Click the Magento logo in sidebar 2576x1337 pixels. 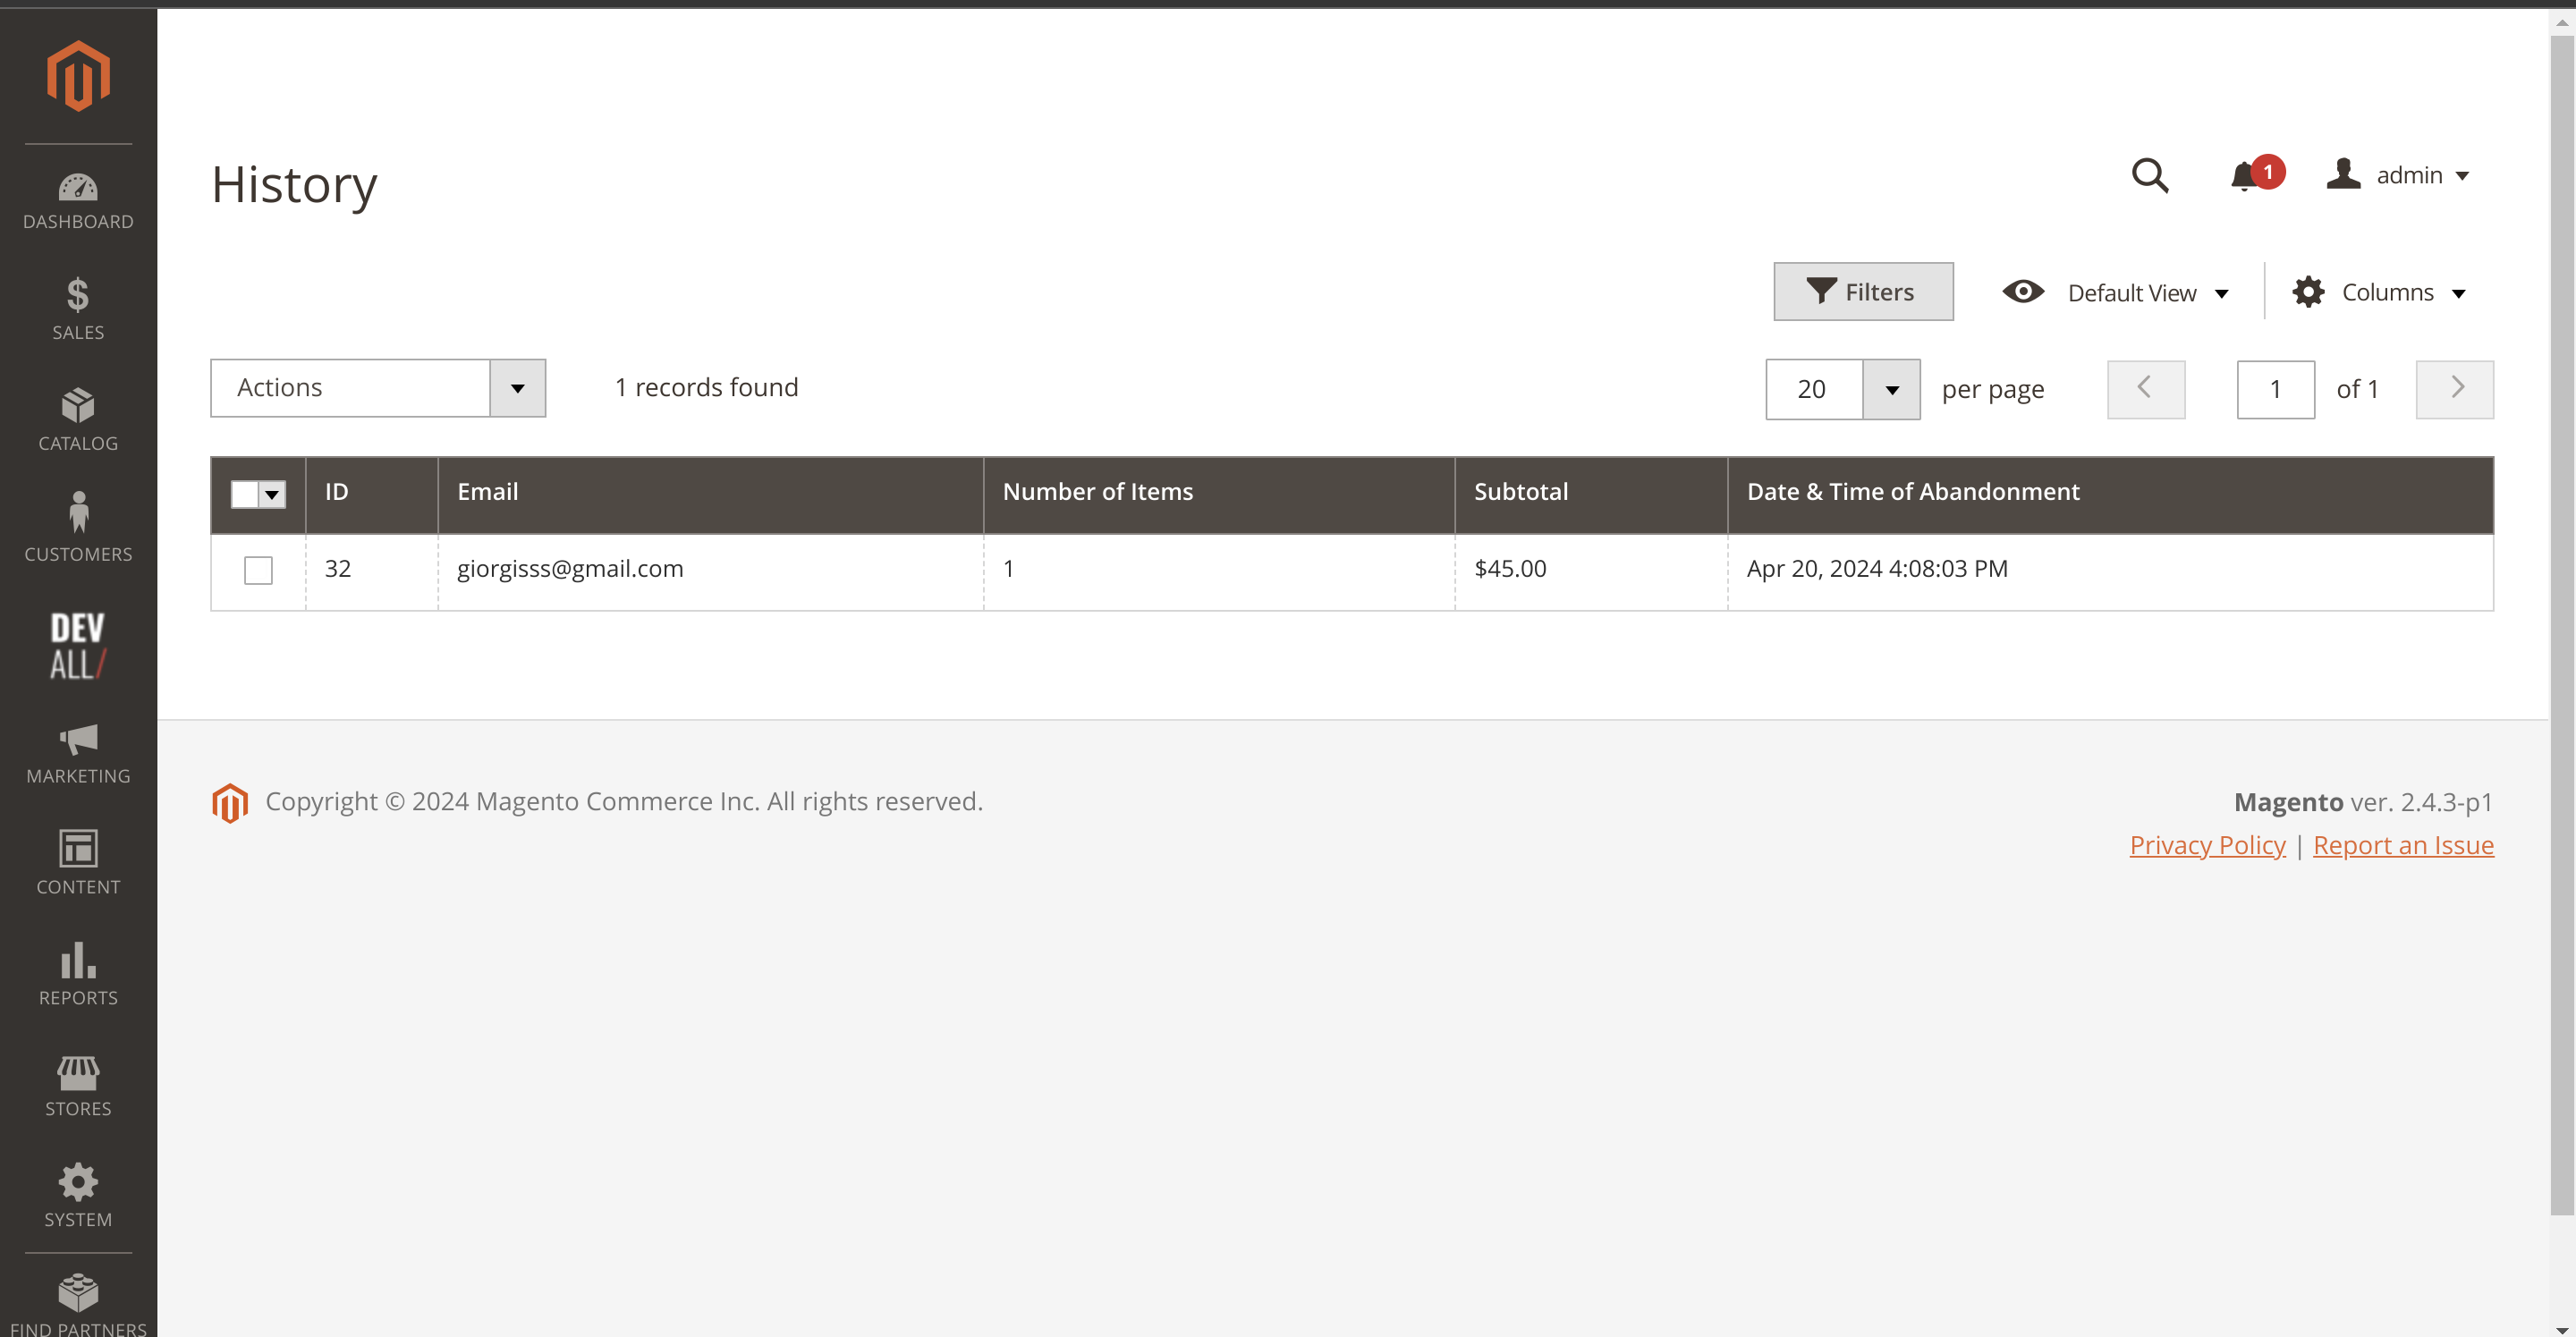tap(78, 76)
